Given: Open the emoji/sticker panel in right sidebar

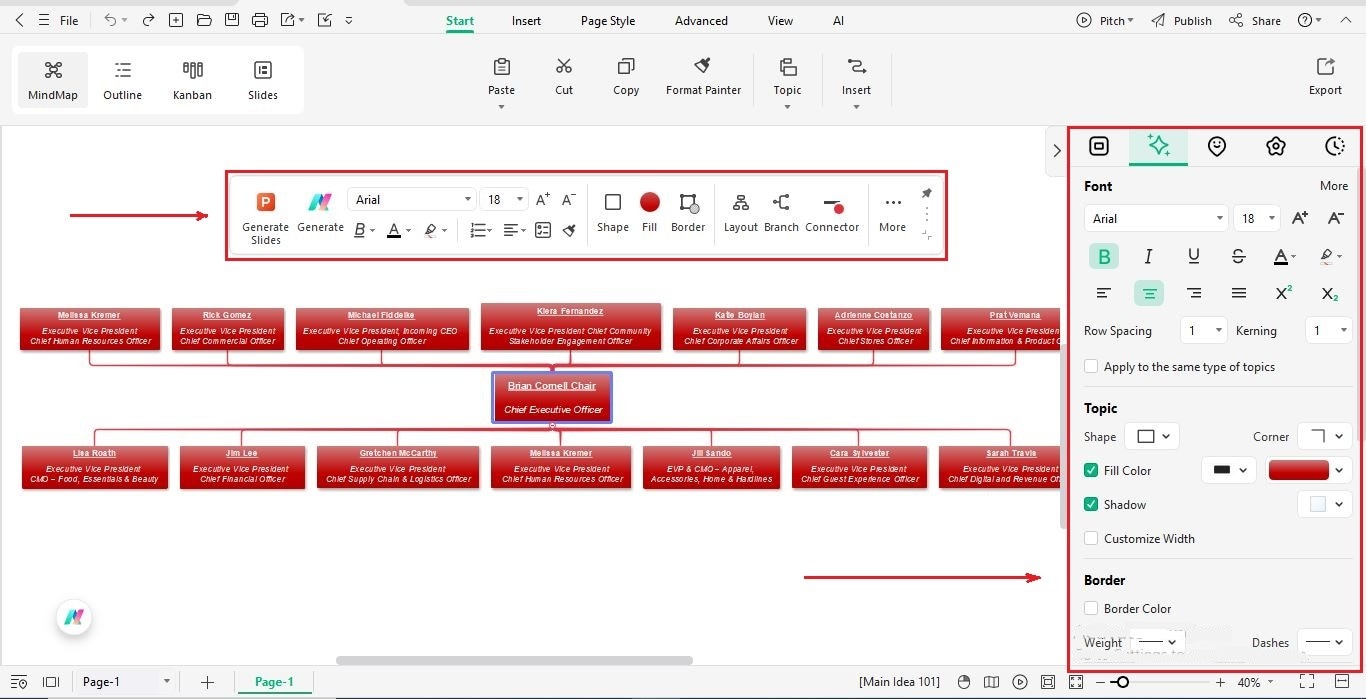Looking at the screenshot, I should [1217, 146].
